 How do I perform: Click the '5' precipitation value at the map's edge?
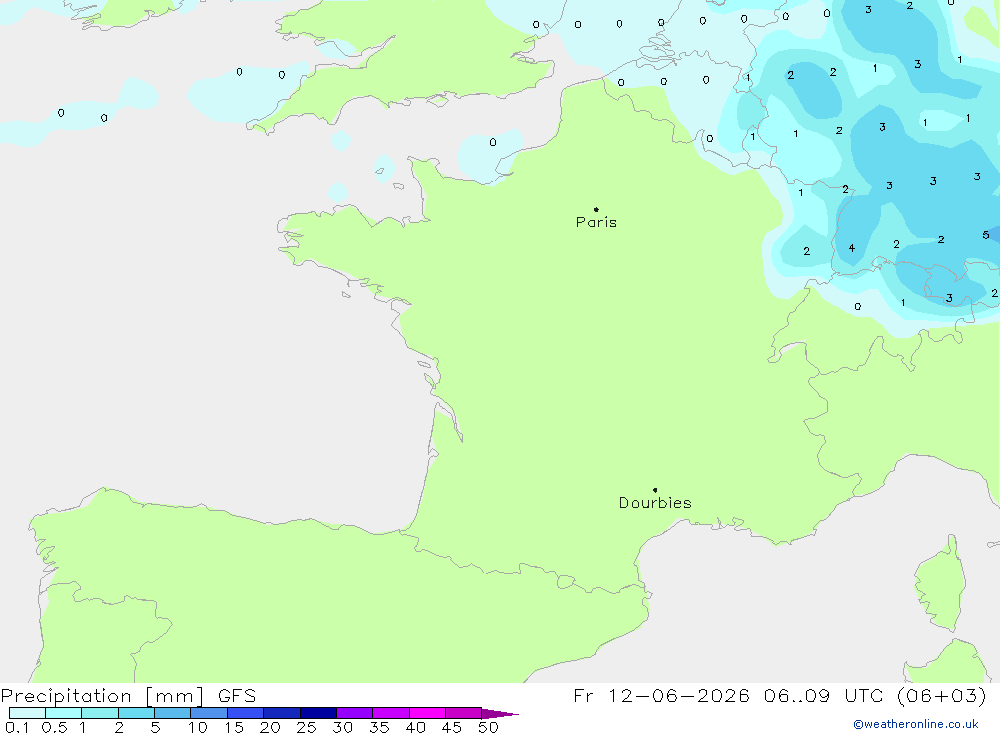coord(986,235)
